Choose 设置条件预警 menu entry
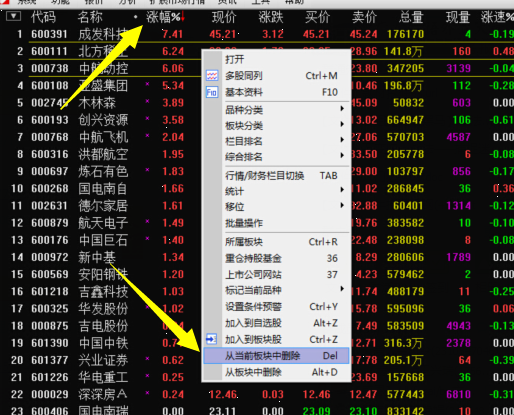This screenshot has width=514, height=415. [276, 307]
